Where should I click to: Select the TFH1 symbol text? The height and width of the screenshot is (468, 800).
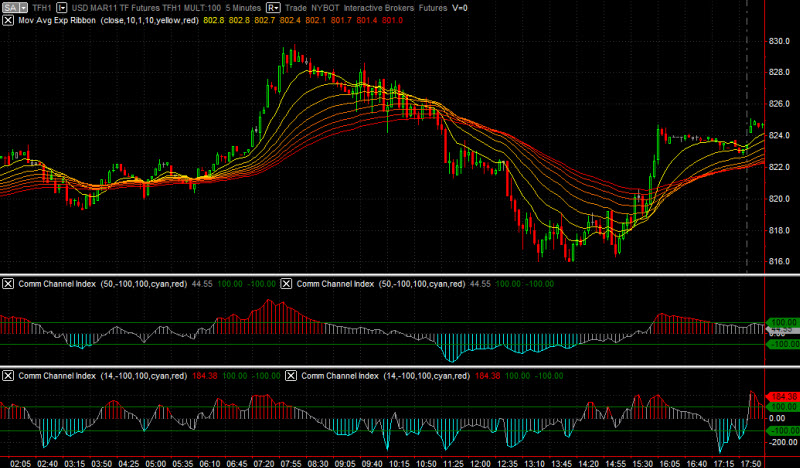click(41, 6)
